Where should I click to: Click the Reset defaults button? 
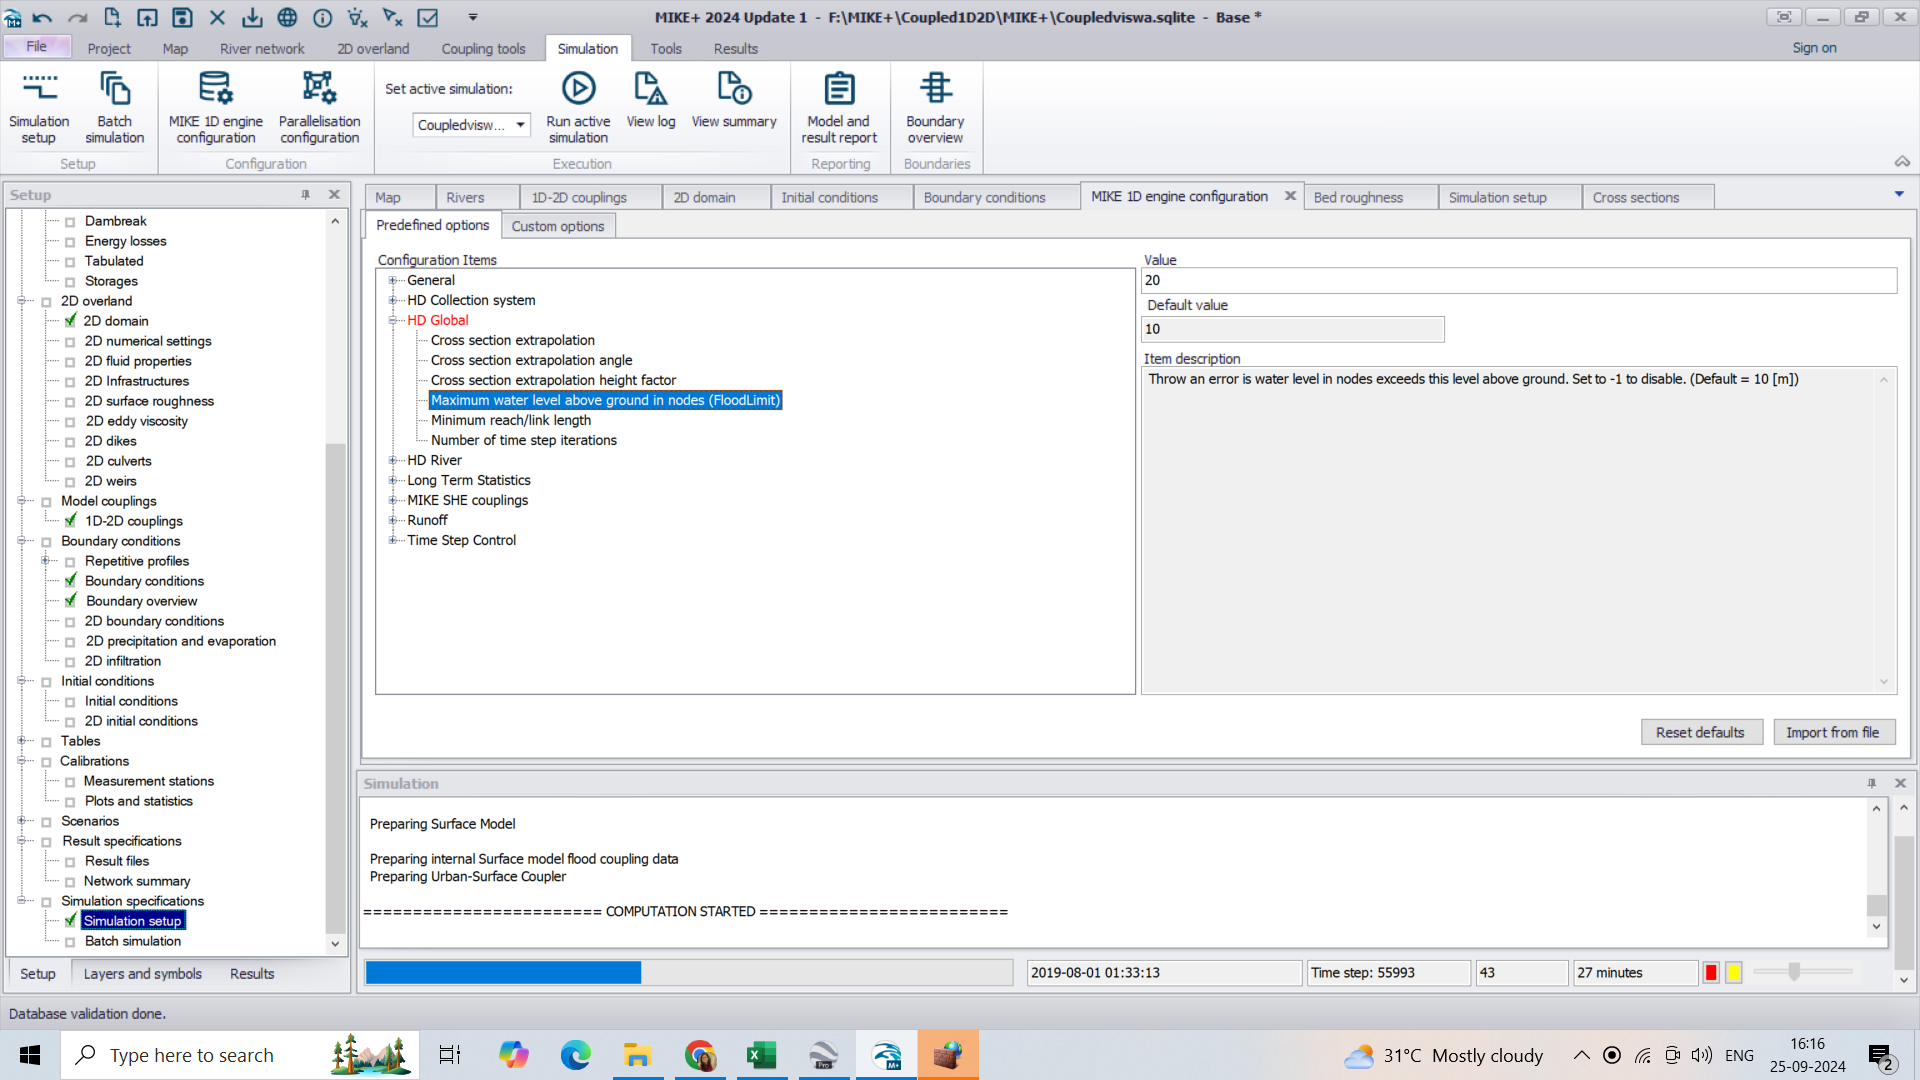(1699, 732)
